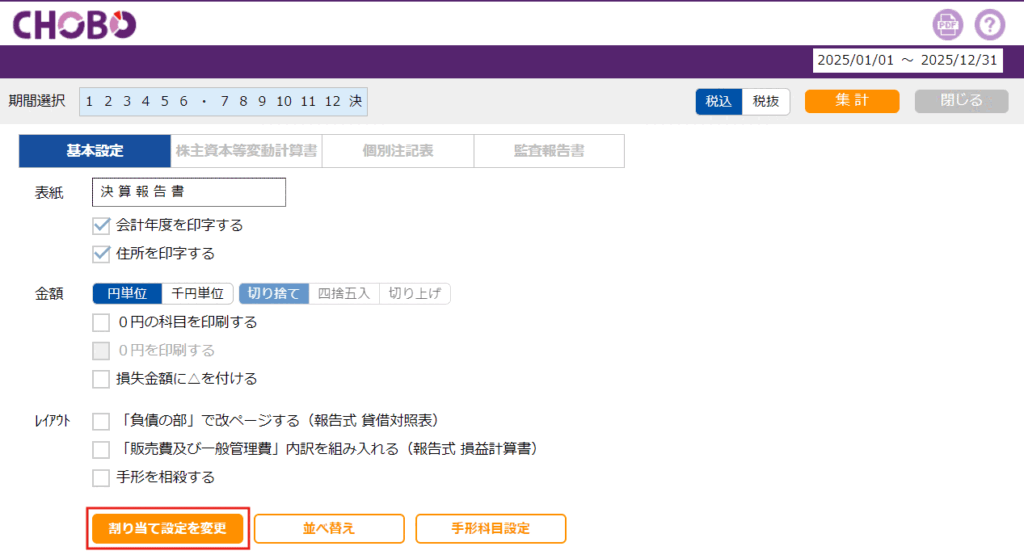Select 千円単位 amount unit
Screen dimensions: 1024x559
click(197, 293)
